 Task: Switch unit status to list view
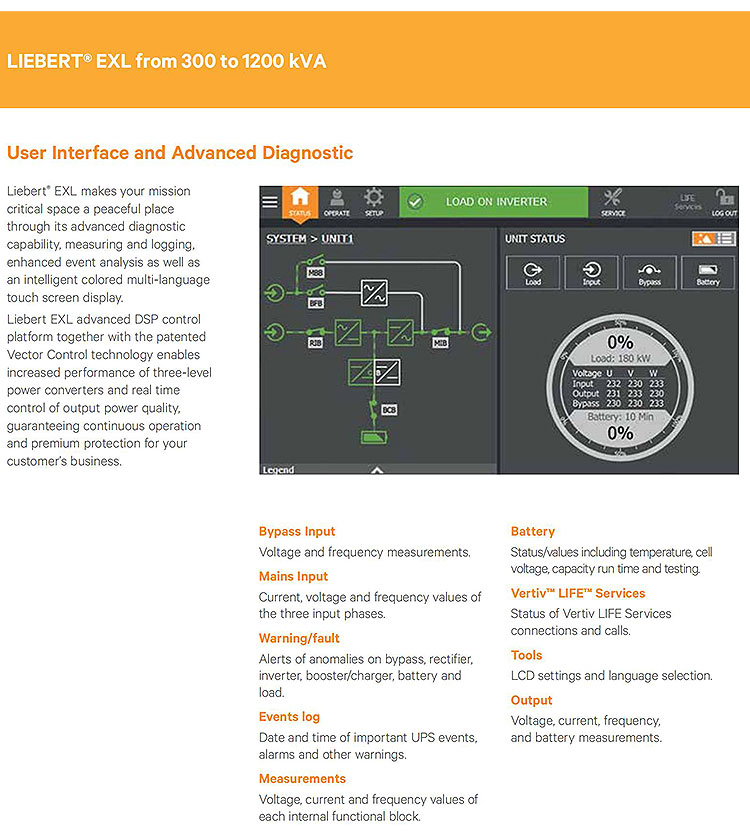(x=725, y=239)
